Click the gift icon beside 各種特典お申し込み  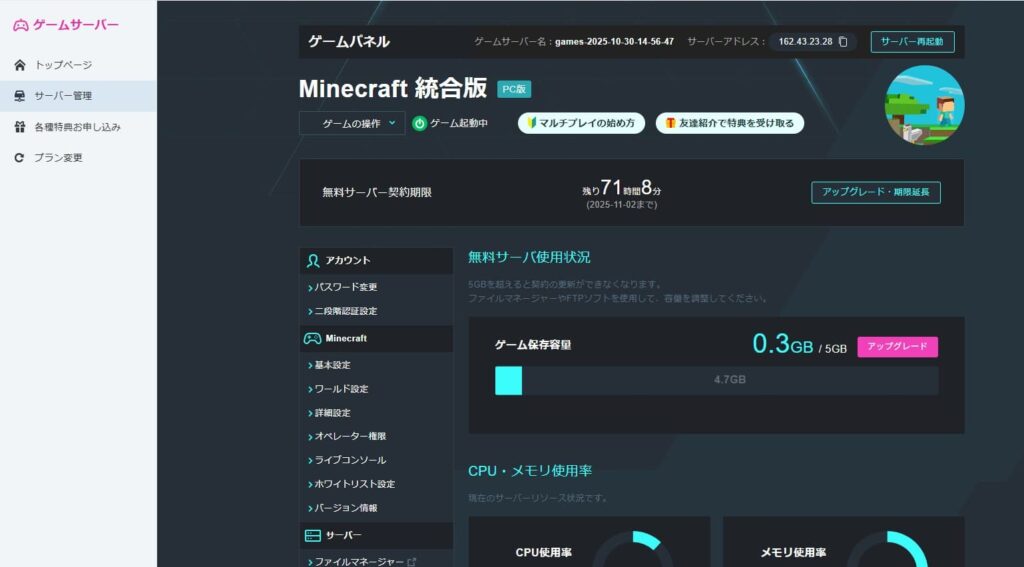(x=20, y=127)
